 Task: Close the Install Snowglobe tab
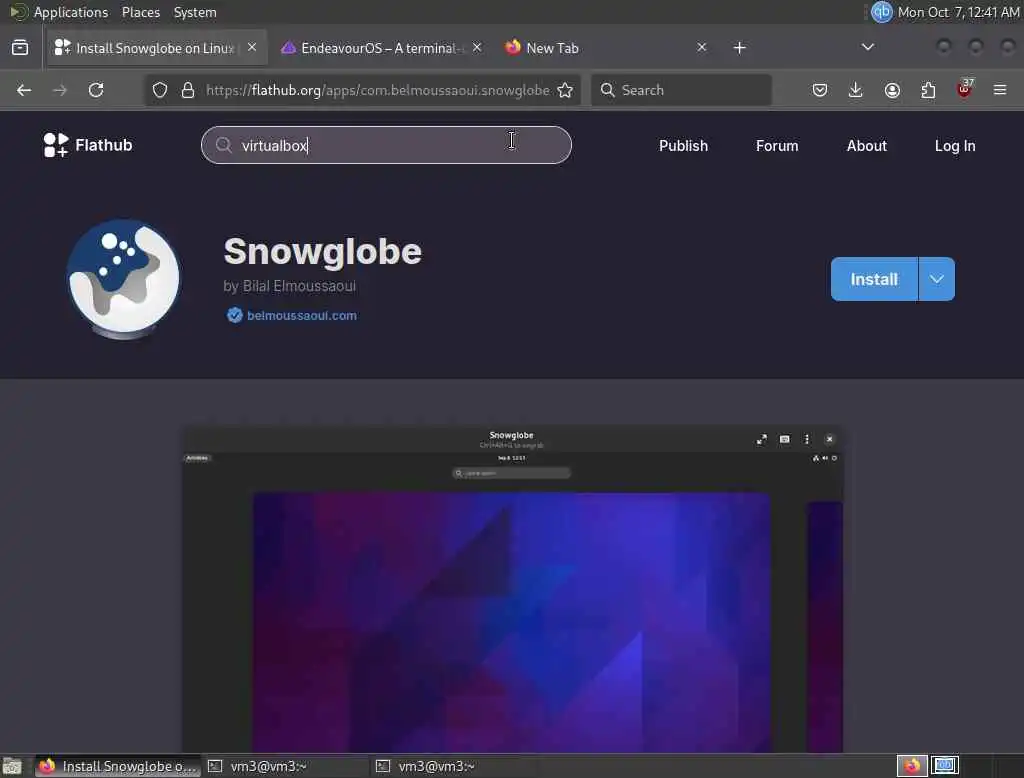(252, 48)
